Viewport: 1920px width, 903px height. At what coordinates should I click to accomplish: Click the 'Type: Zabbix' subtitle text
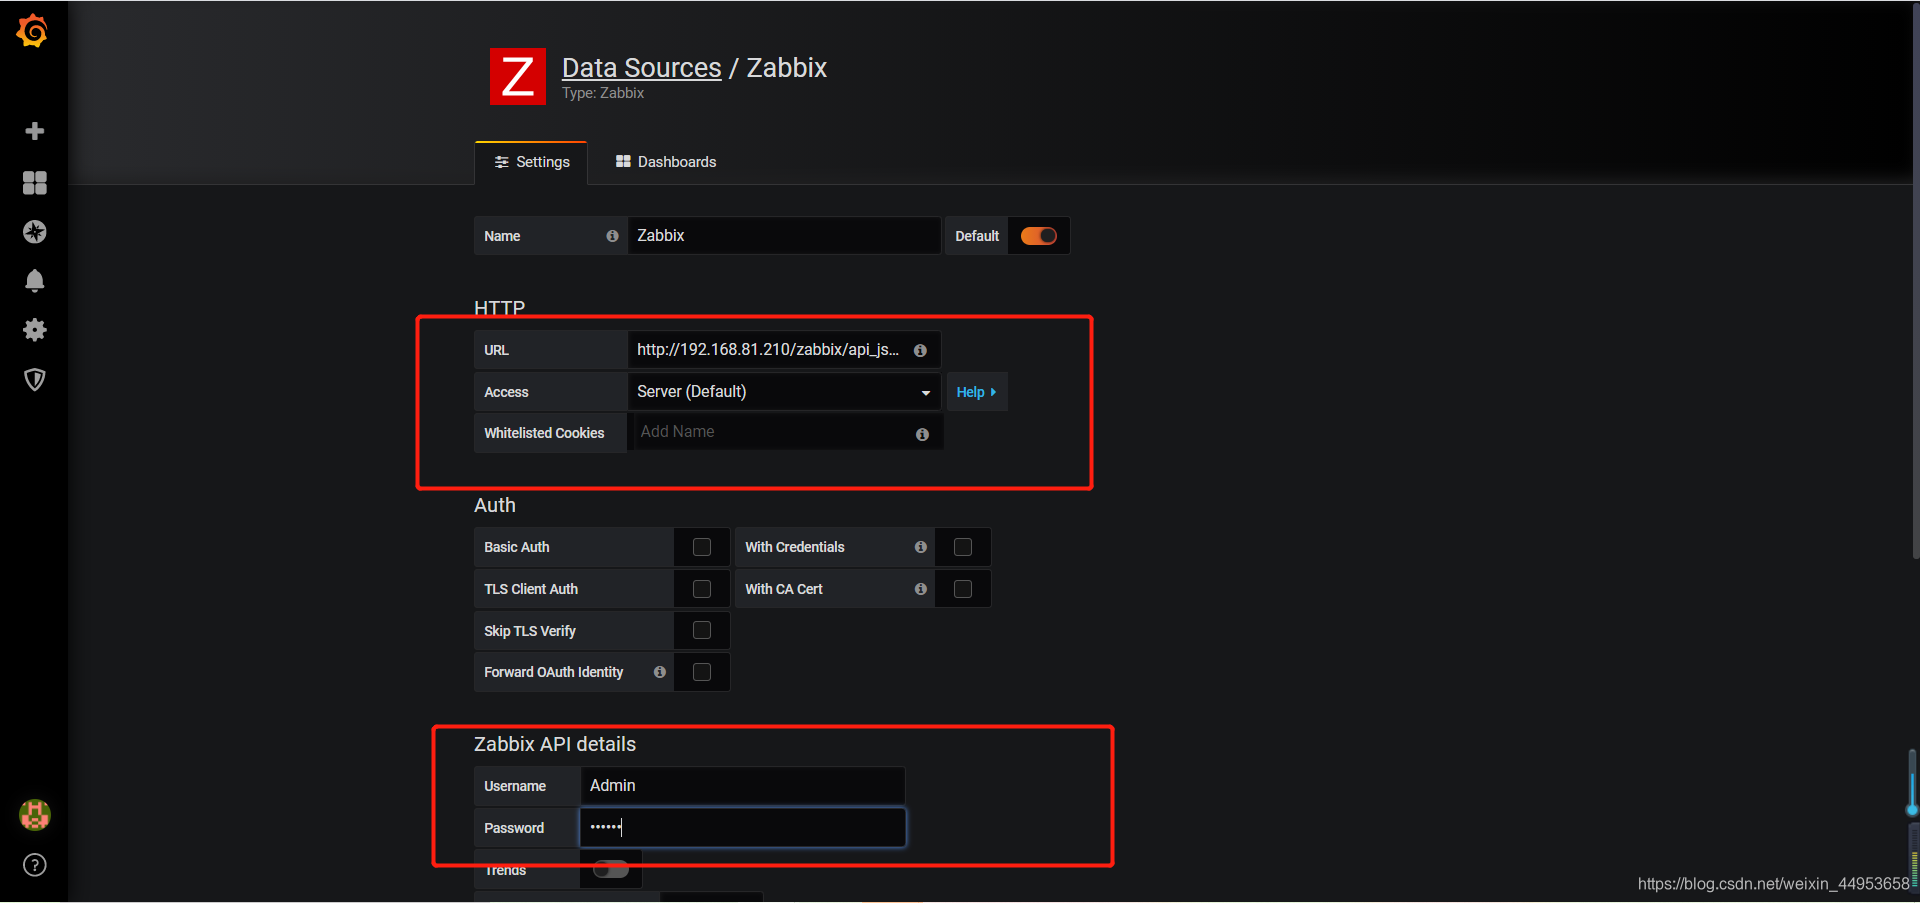pos(603,93)
